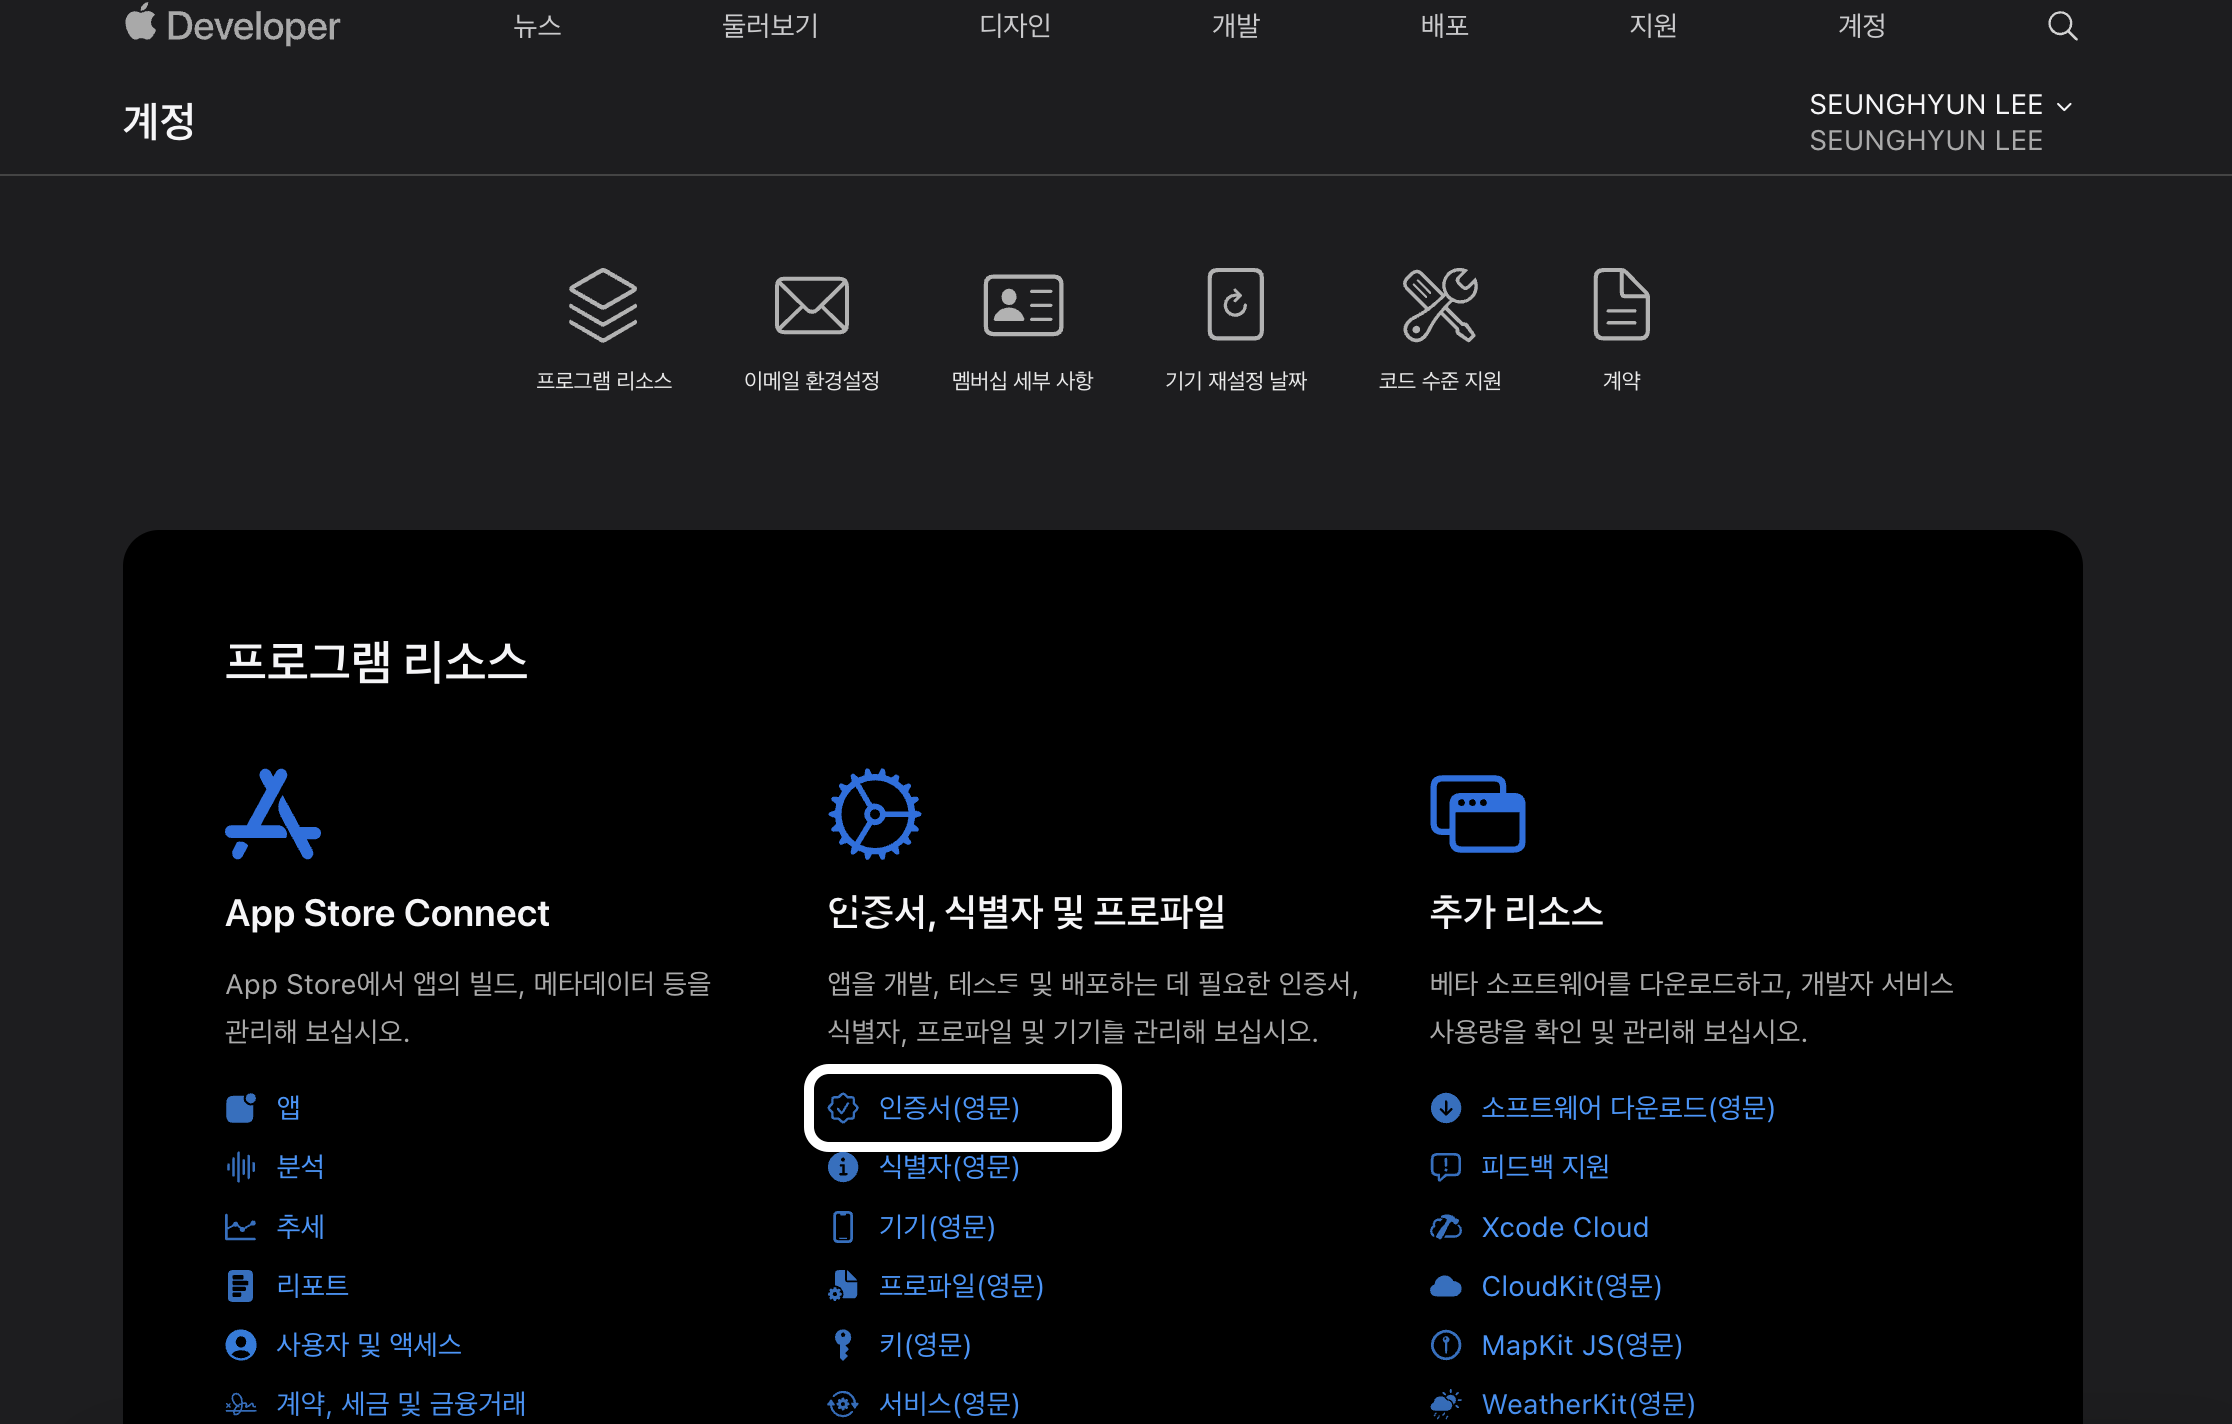Open 사용자 및 액세스 link

pyautogui.click(x=368, y=1345)
